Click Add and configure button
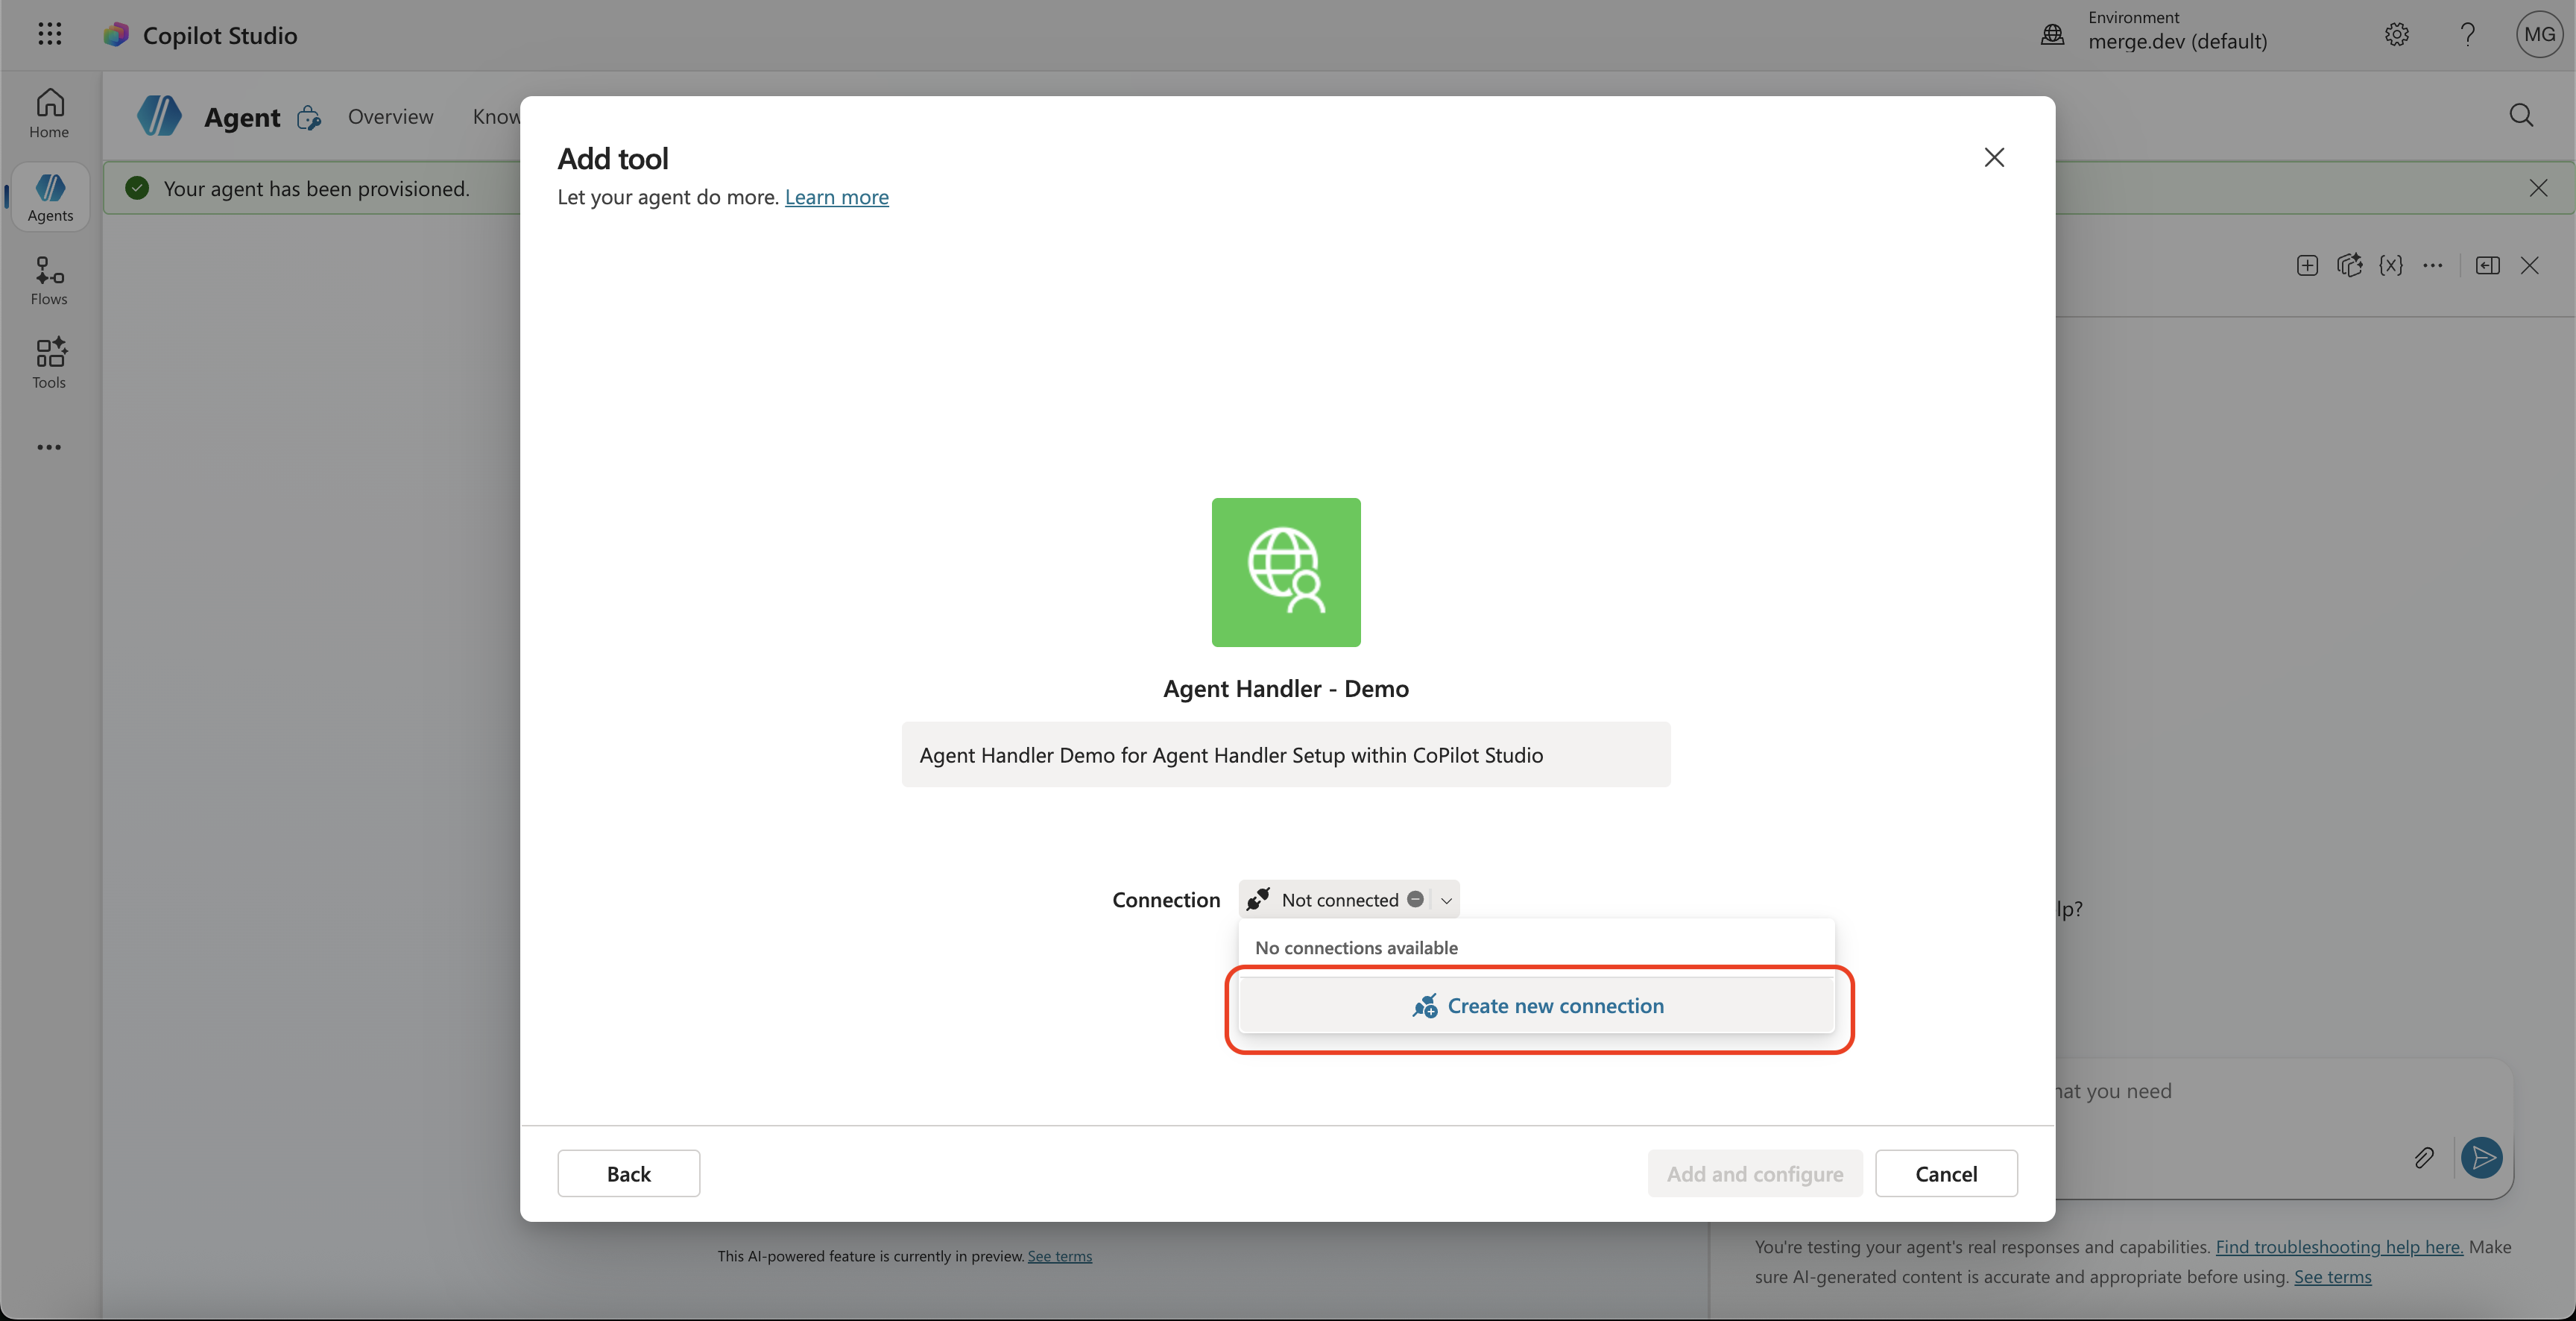 (1755, 1173)
